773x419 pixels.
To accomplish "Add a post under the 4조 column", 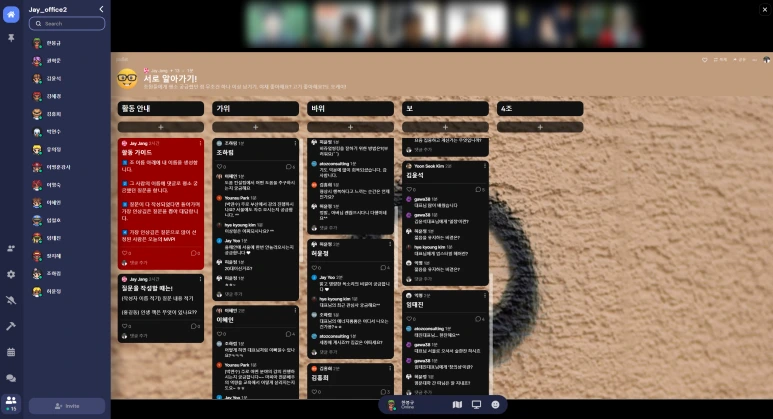I will 540,127.
